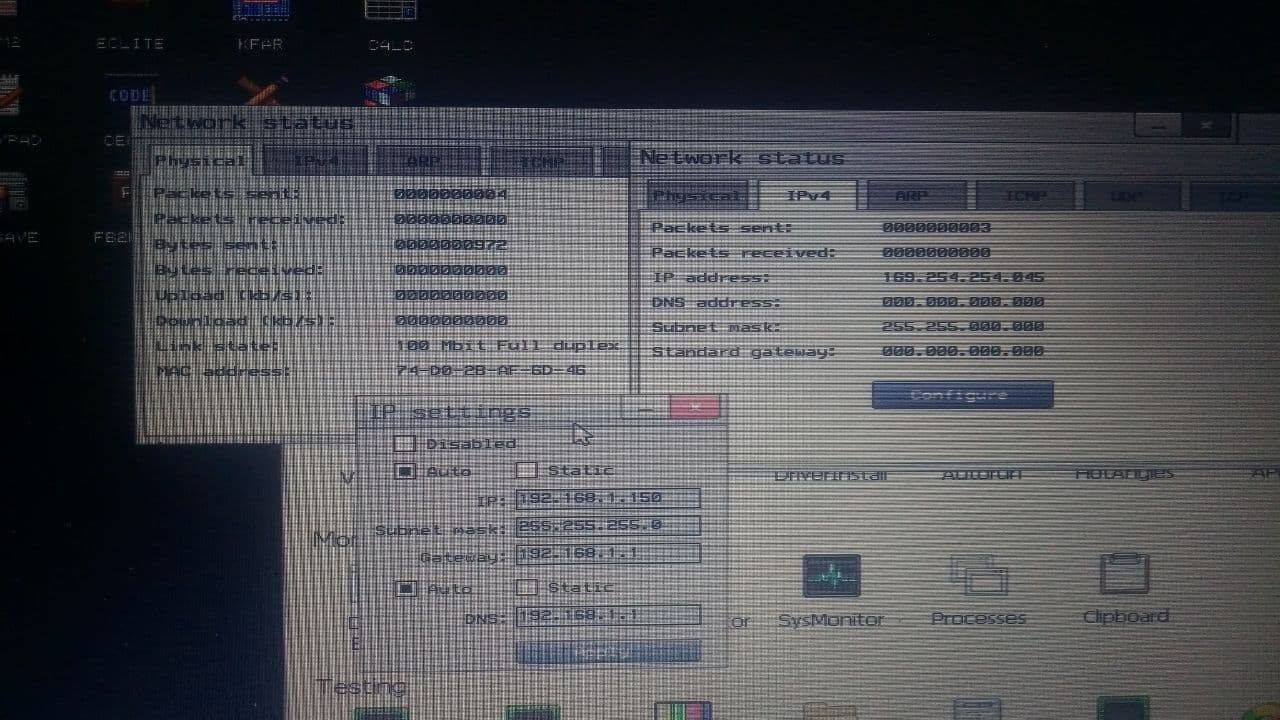
Task: Click the IP address input field
Action: (x=607, y=498)
